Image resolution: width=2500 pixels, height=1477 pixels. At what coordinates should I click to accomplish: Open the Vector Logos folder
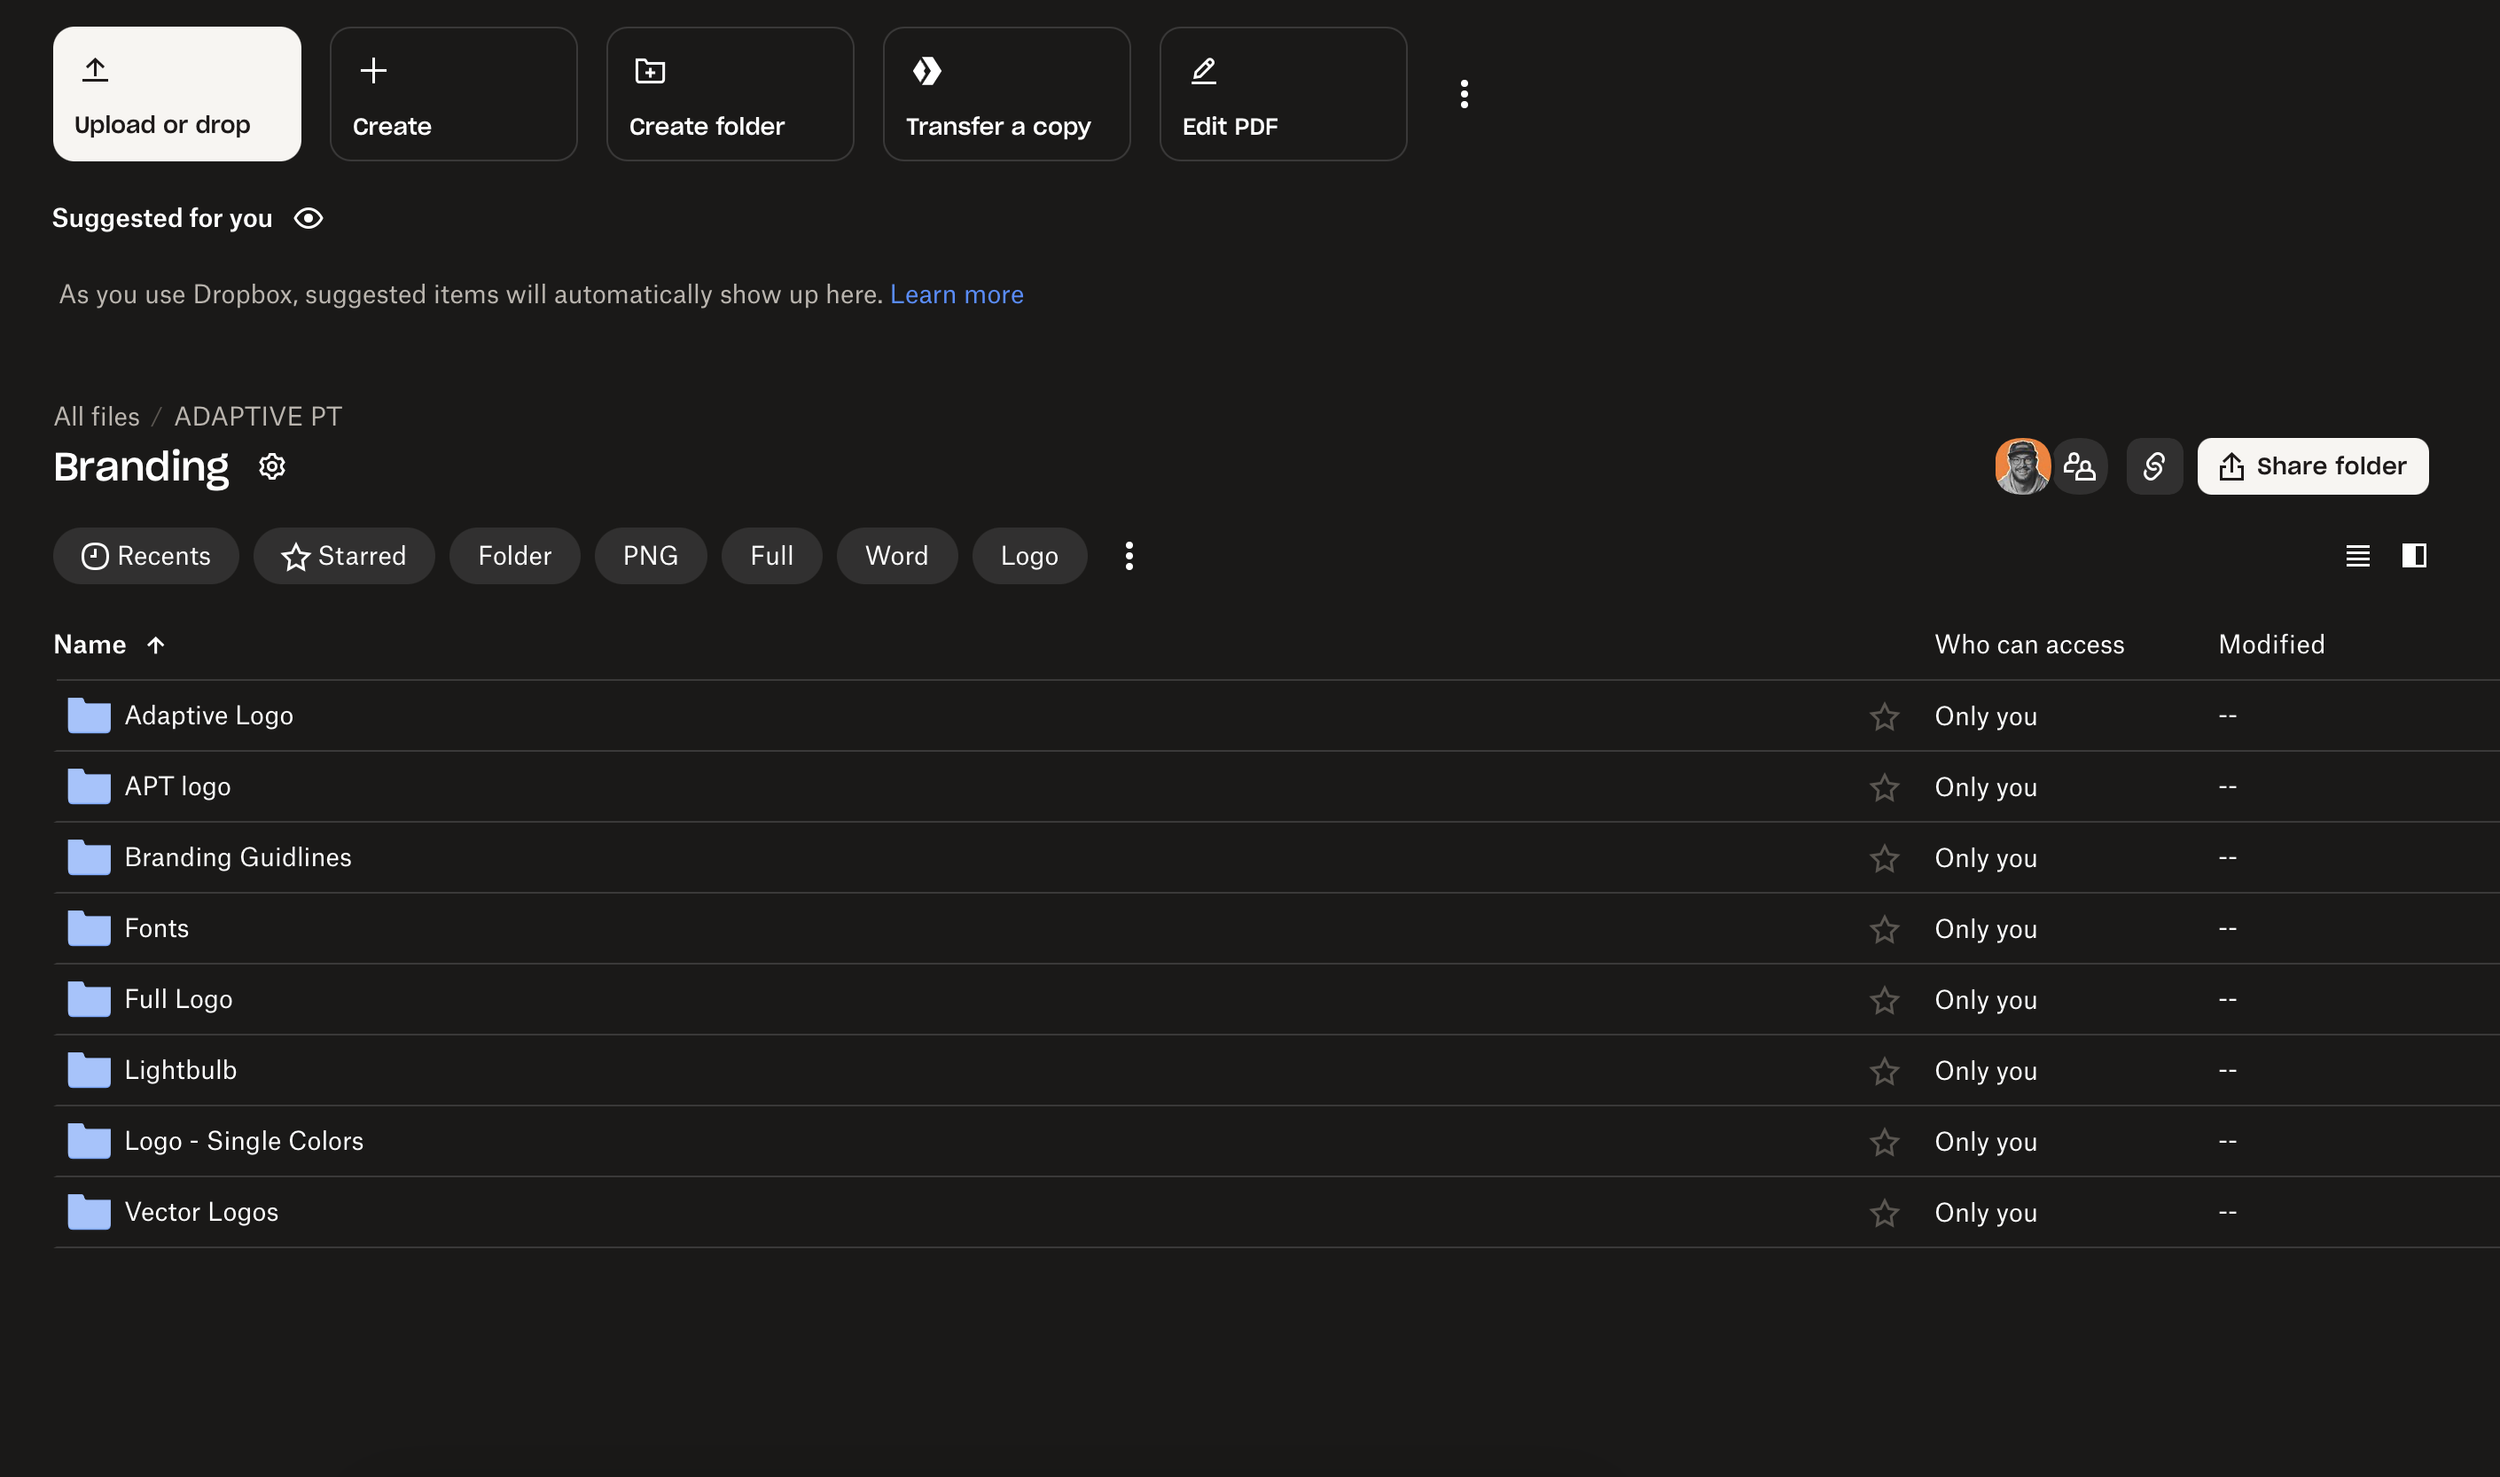pos(201,1213)
